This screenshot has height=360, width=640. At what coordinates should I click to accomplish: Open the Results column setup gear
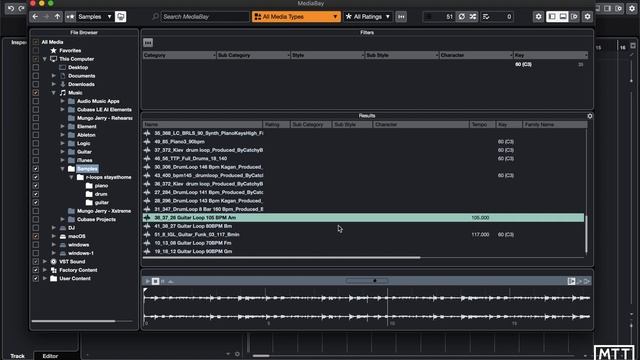pyautogui.click(x=590, y=116)
